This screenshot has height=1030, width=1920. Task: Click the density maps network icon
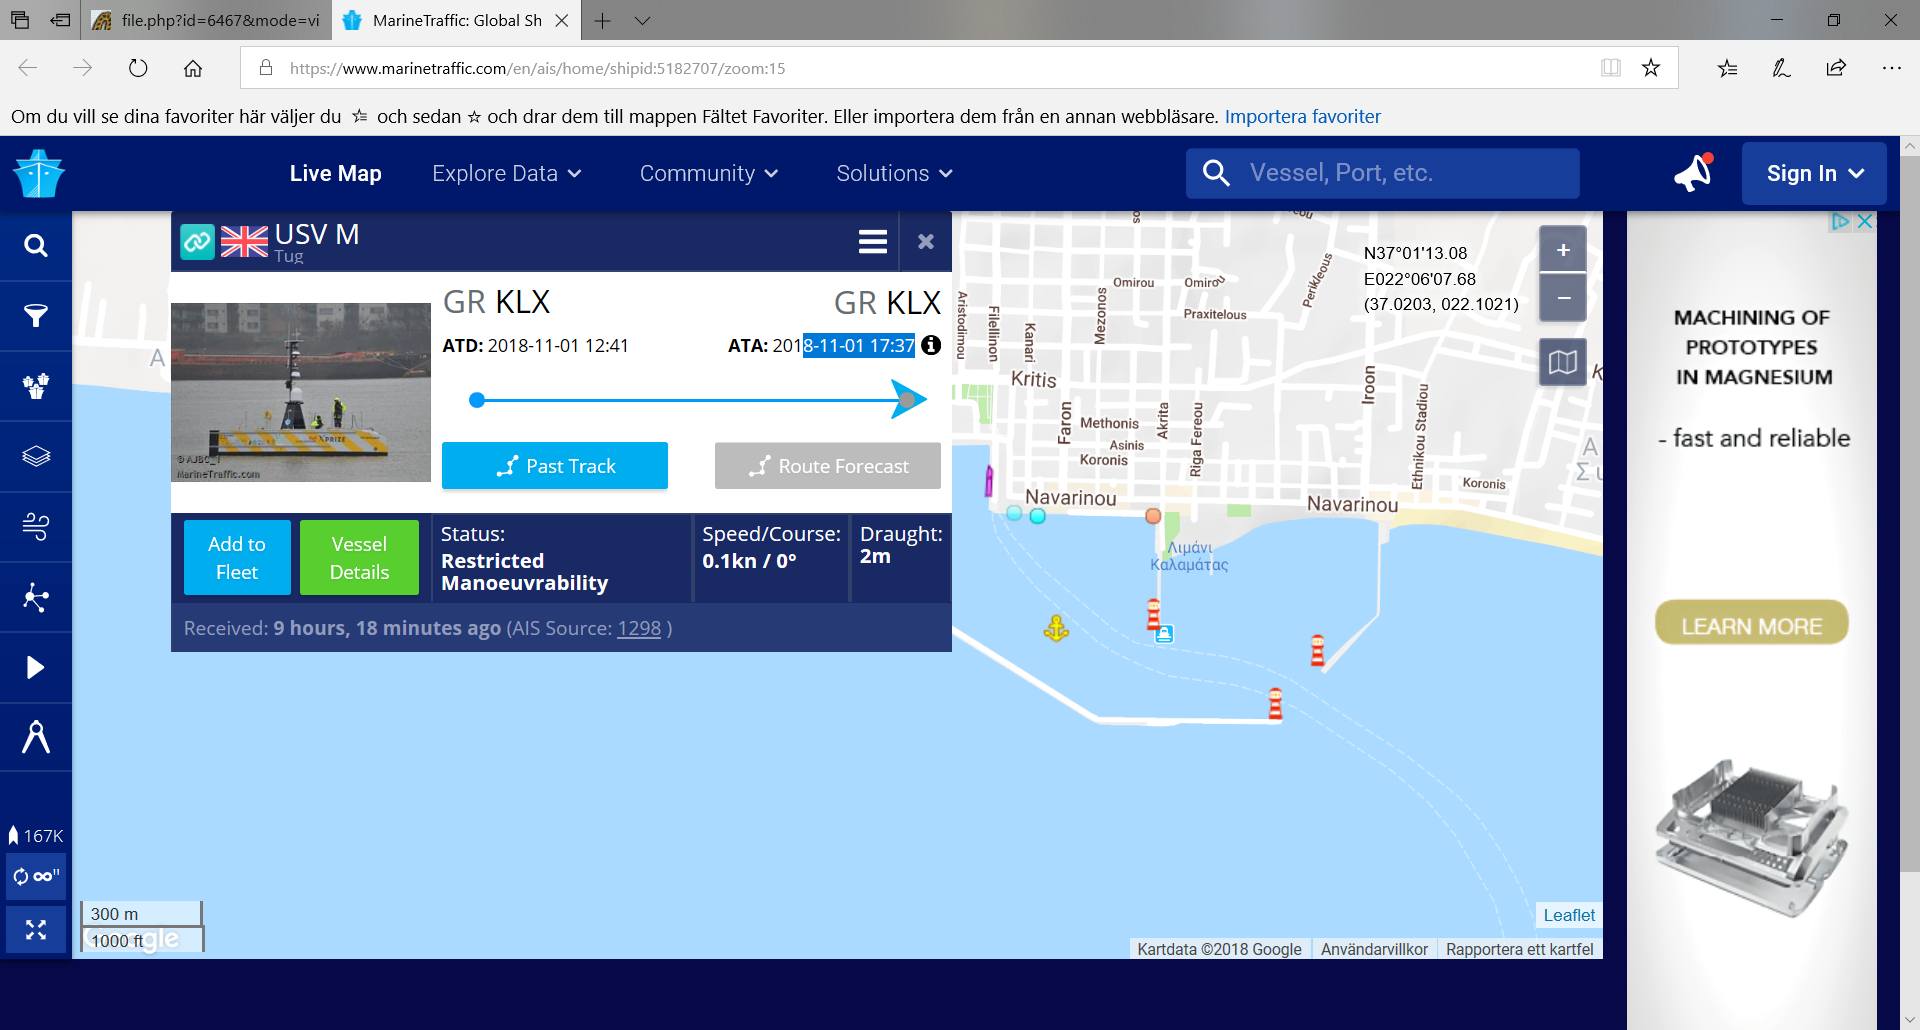pos(36,598)
